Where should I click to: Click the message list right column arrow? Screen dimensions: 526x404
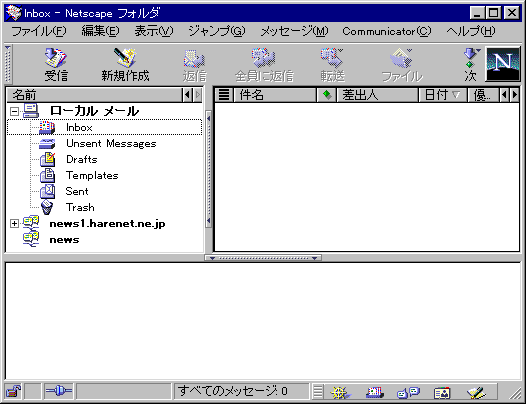tap(515, 95)
